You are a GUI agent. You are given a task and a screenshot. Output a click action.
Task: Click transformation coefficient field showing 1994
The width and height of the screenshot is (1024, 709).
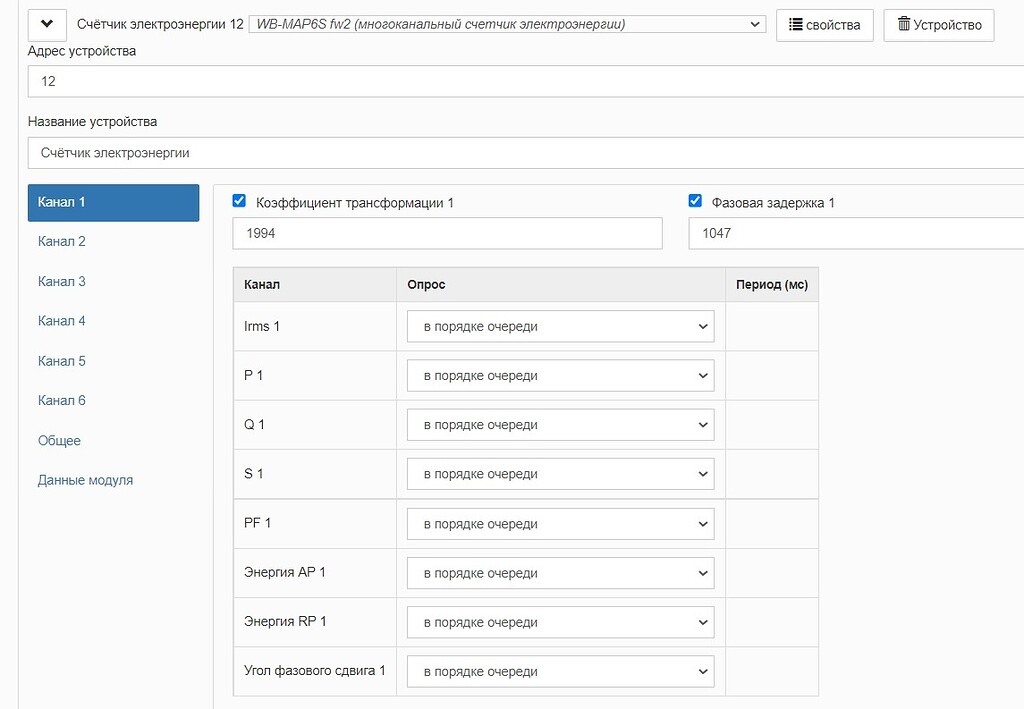447,233
